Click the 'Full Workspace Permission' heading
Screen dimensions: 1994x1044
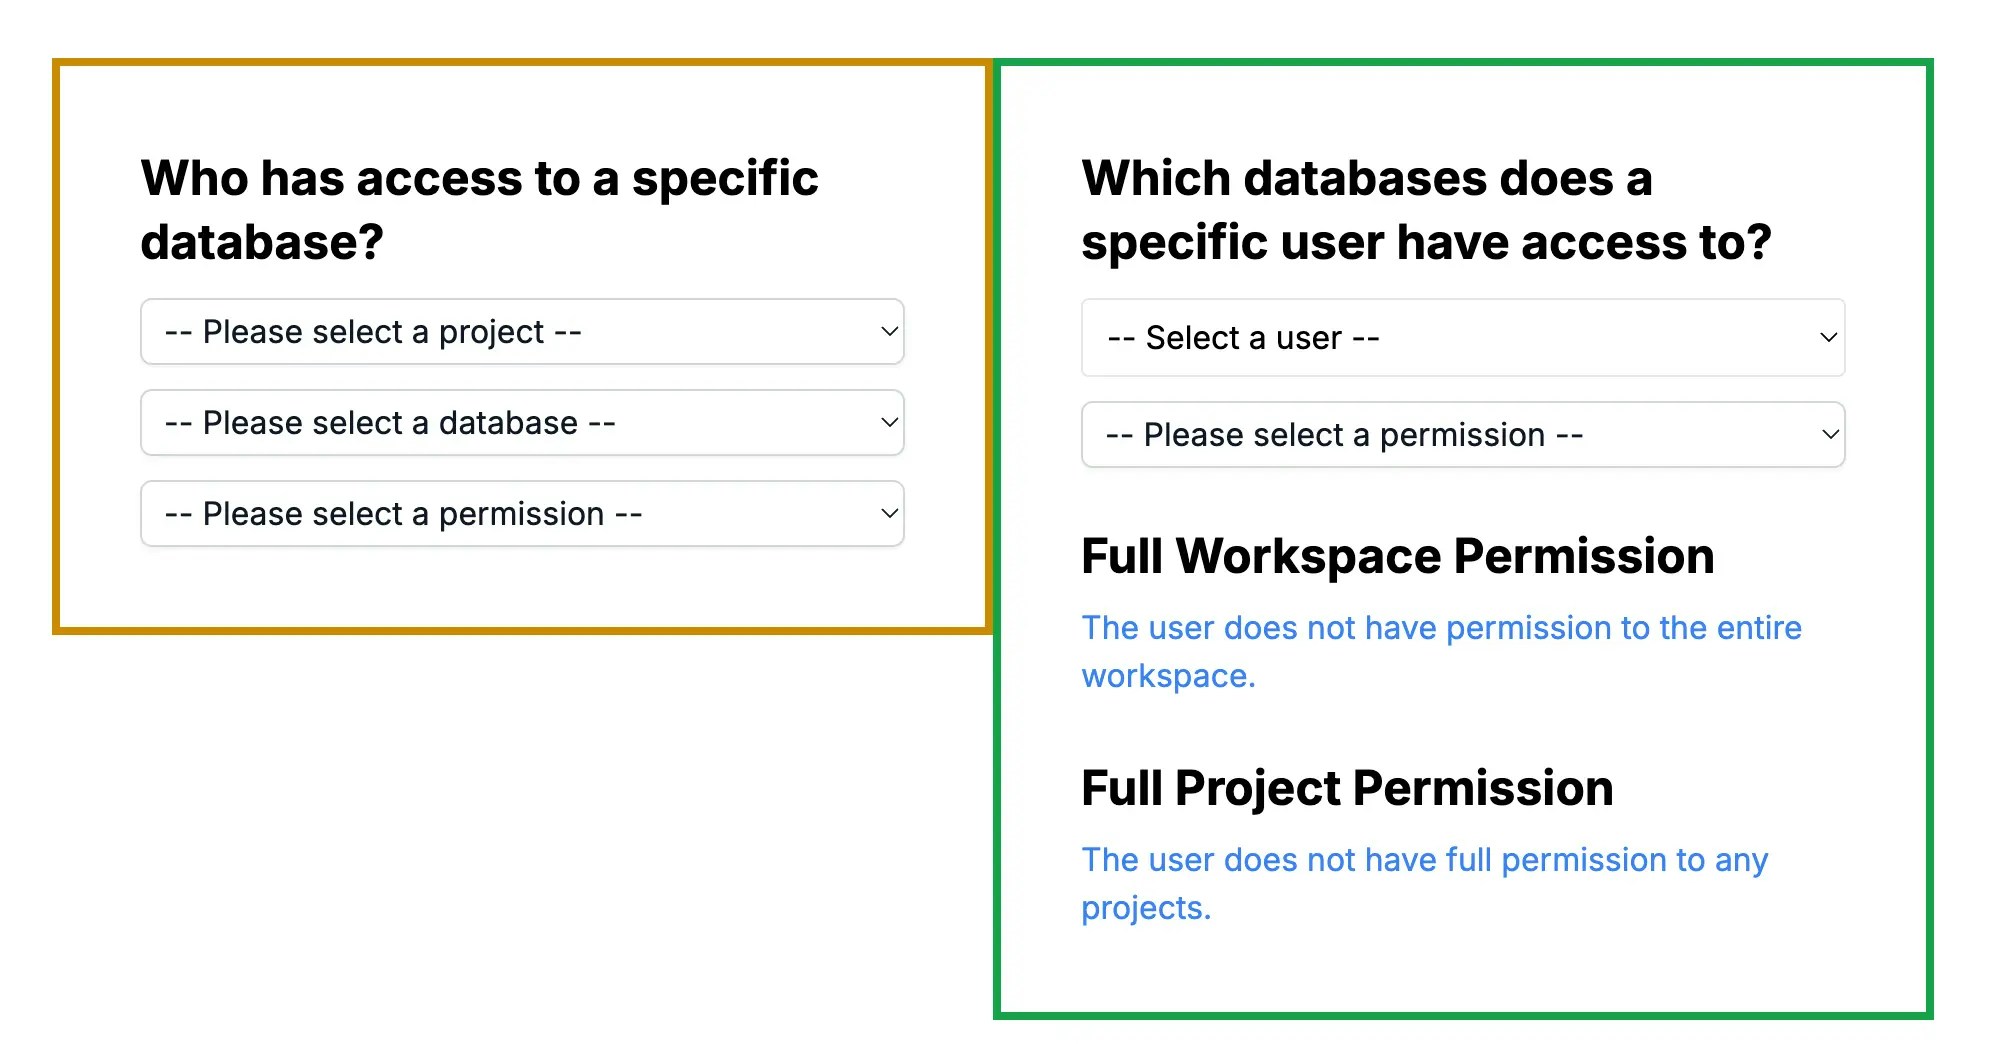click(1397, 556)
